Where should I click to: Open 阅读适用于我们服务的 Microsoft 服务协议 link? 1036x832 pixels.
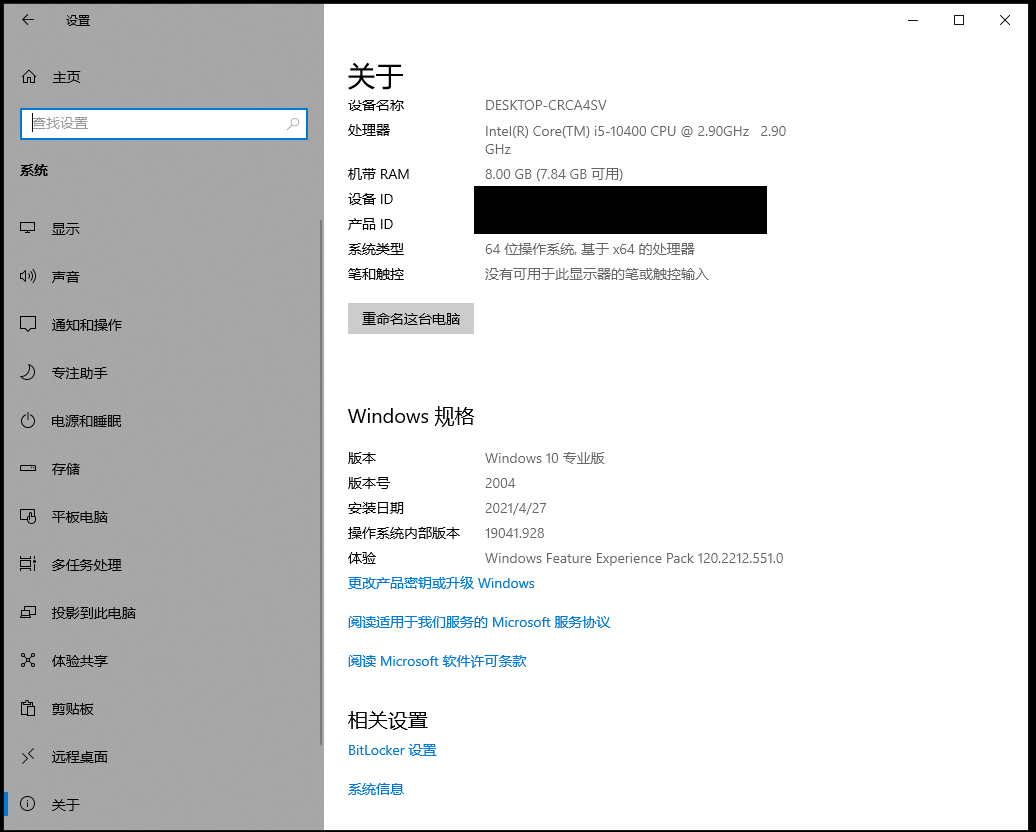(479, 623)
